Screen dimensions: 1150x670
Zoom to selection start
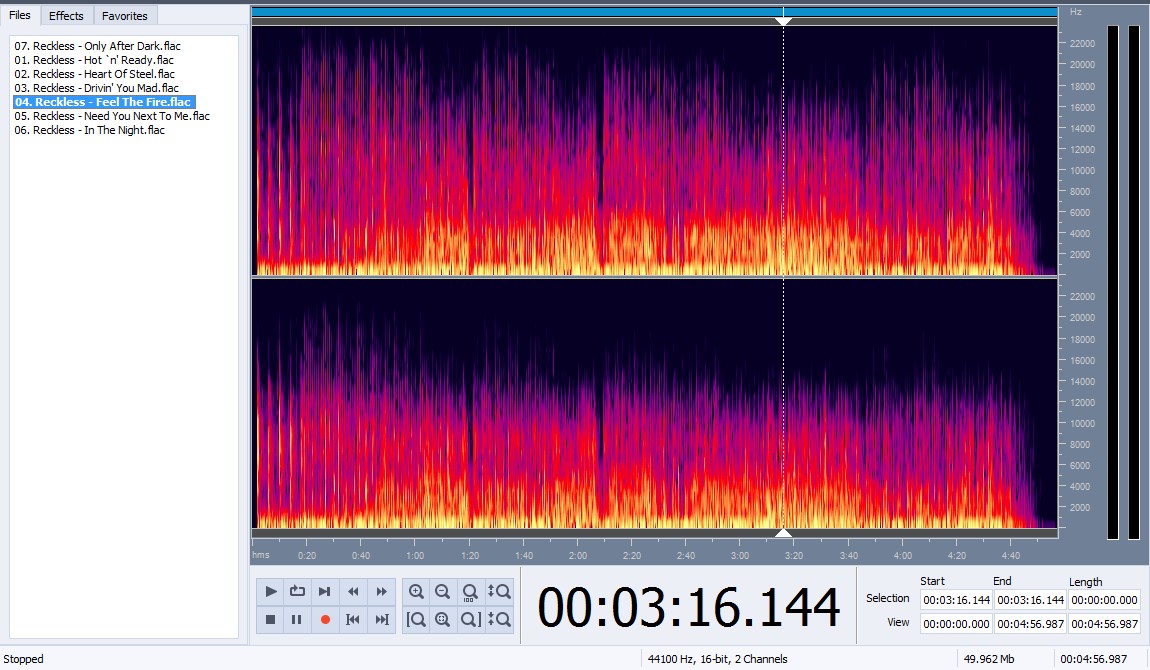[x=416, y=619]
